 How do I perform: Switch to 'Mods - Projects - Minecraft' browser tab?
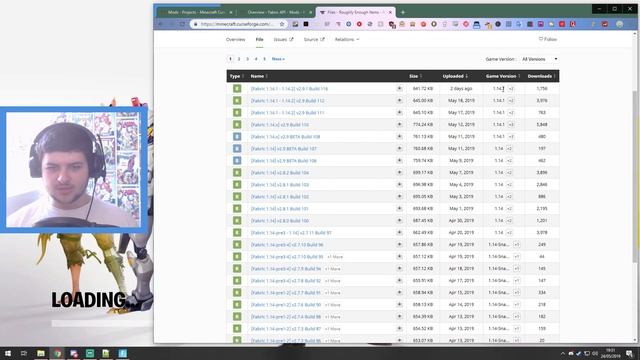196,12
